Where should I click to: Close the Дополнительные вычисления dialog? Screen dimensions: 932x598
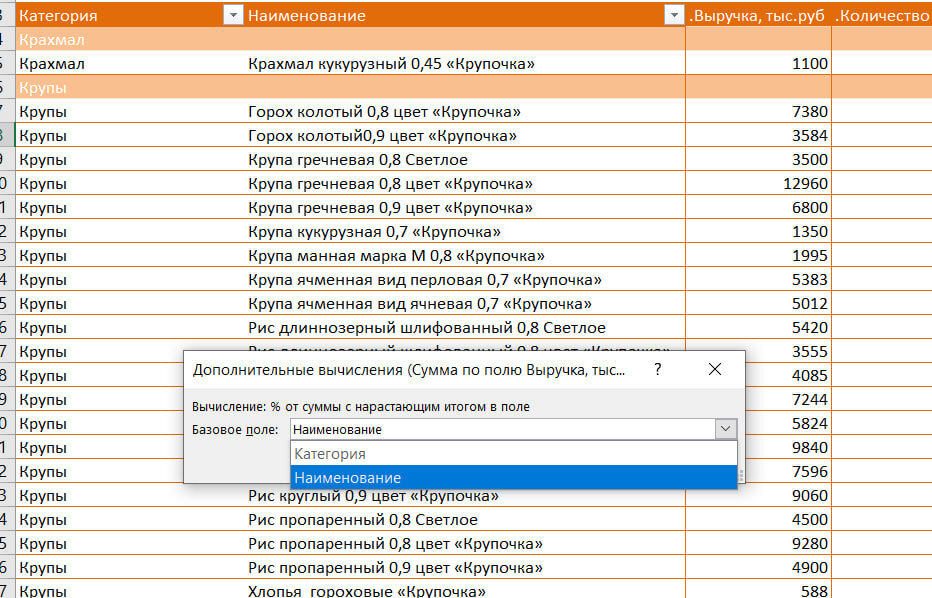714,369
